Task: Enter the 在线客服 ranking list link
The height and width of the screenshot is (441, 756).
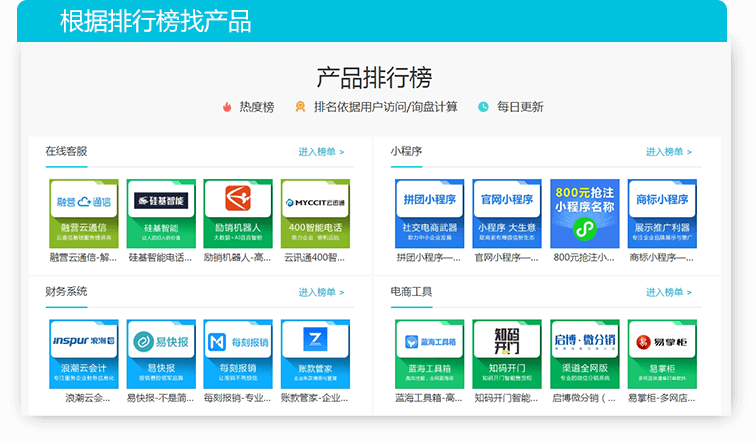Action: pos(321,152)
